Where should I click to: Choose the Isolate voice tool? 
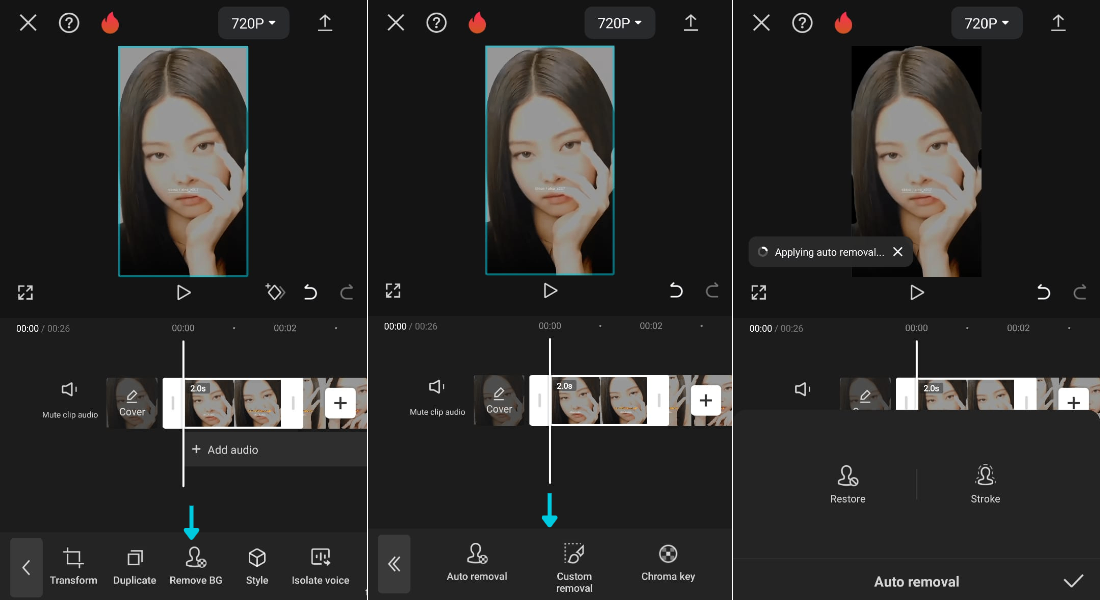point(320,565)
